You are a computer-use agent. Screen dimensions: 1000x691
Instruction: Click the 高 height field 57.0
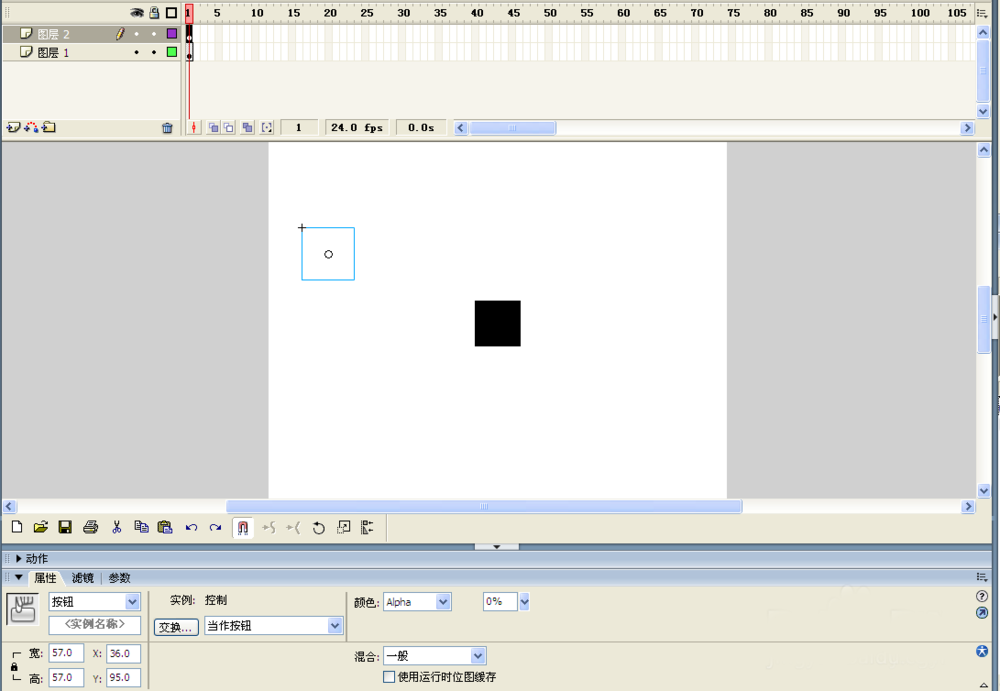coord(66,678)
